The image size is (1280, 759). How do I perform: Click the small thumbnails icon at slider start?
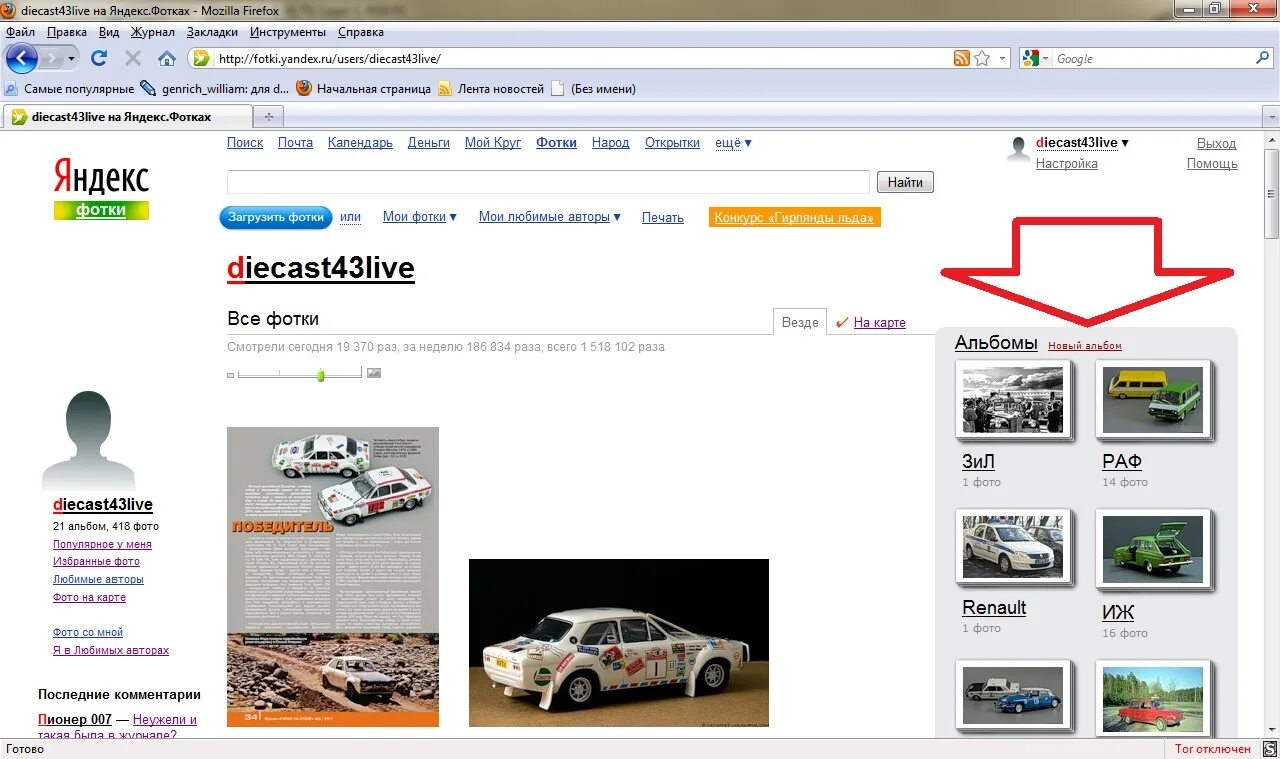[231, 375]
